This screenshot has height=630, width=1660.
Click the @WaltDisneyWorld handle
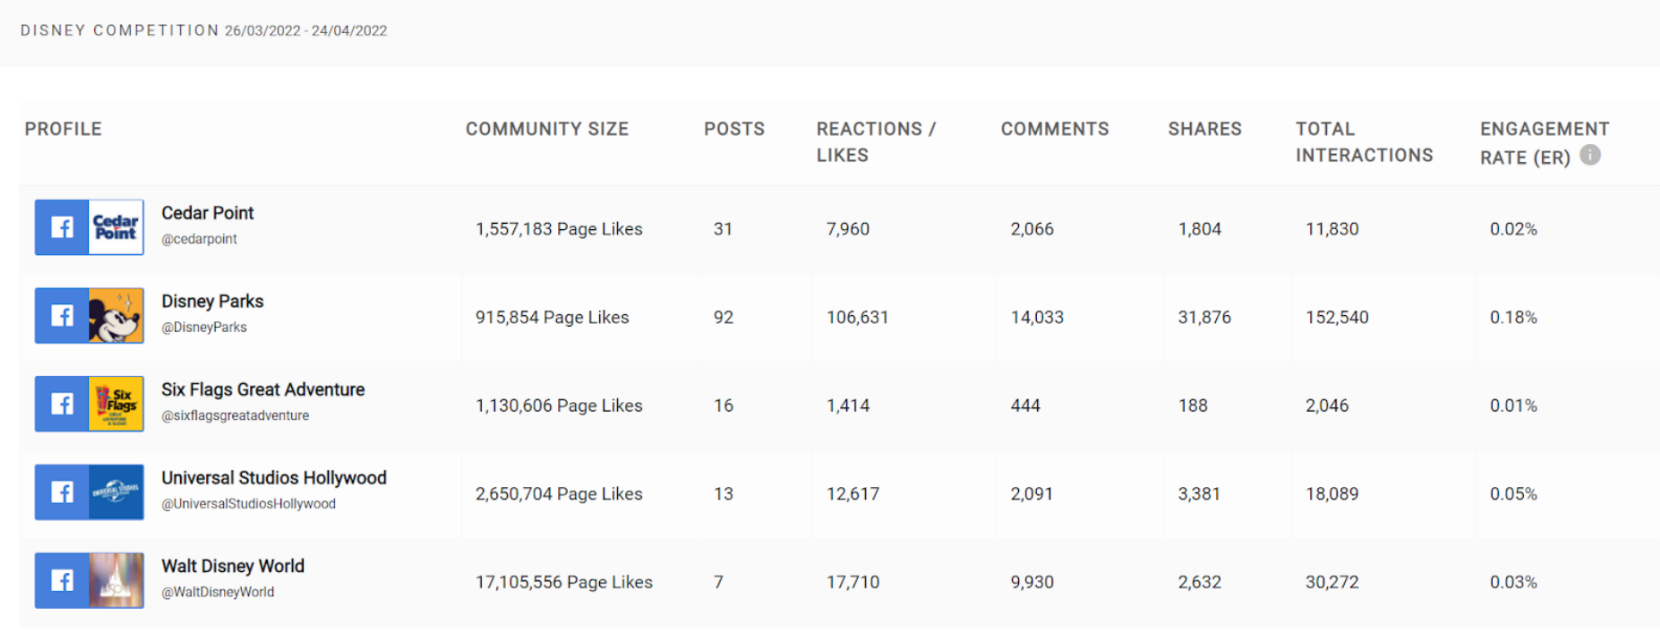[x=218, y=591]
